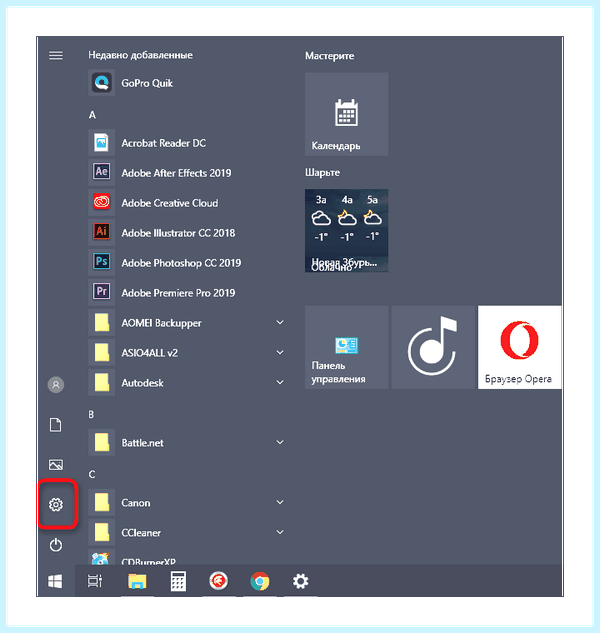Open the Браузер Opera tile
This screenshot has height=633, width=600.
[x=520, y=347]
